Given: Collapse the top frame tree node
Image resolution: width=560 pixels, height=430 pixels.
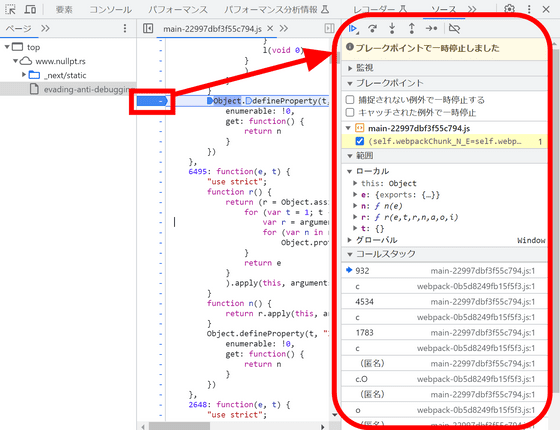Looking at the screenshot, I should pyautogui.click(x=7, y=47).
